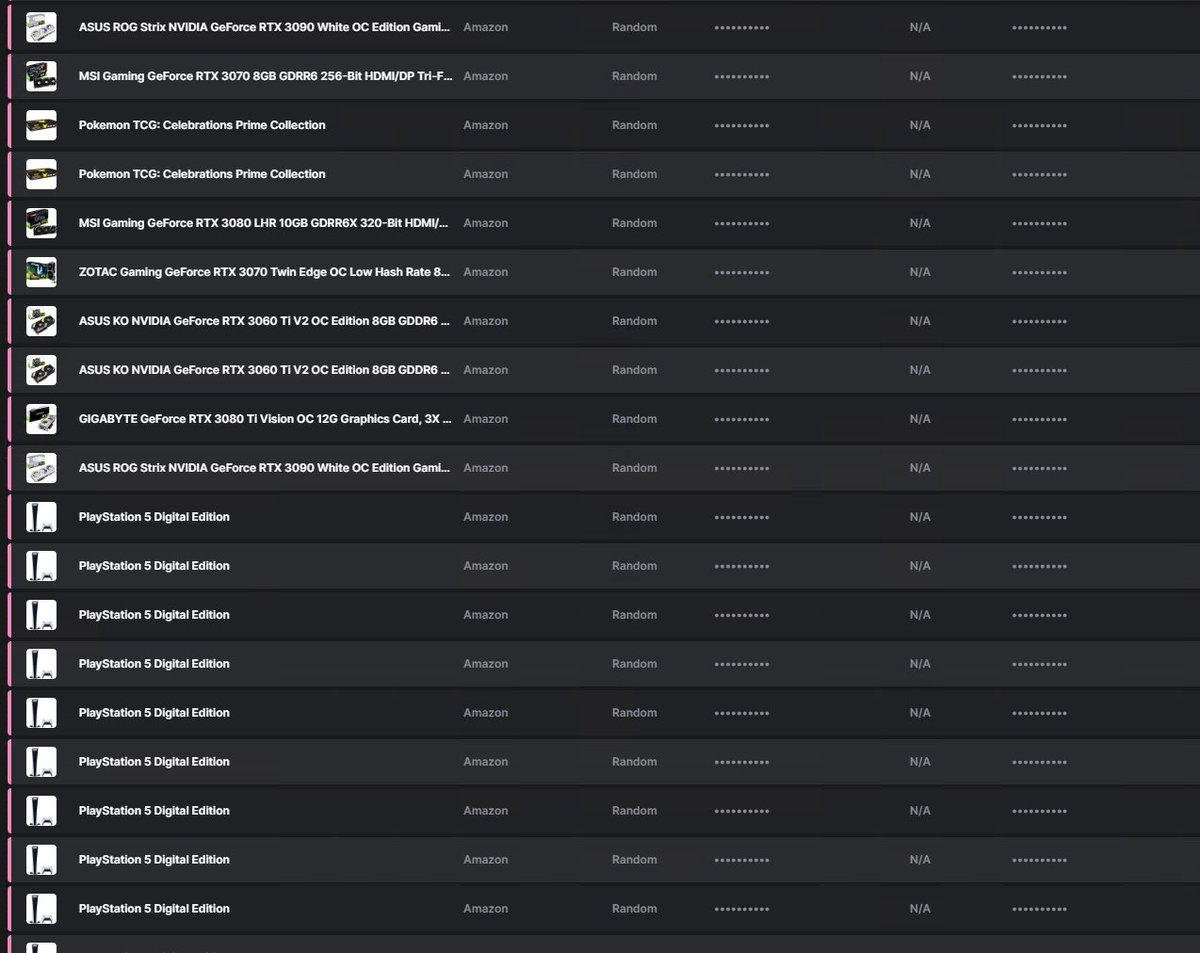Click masked value right of N/A in GIGABYTE row
Screen dimensions: 1200x953
[x=1039, y=420]
